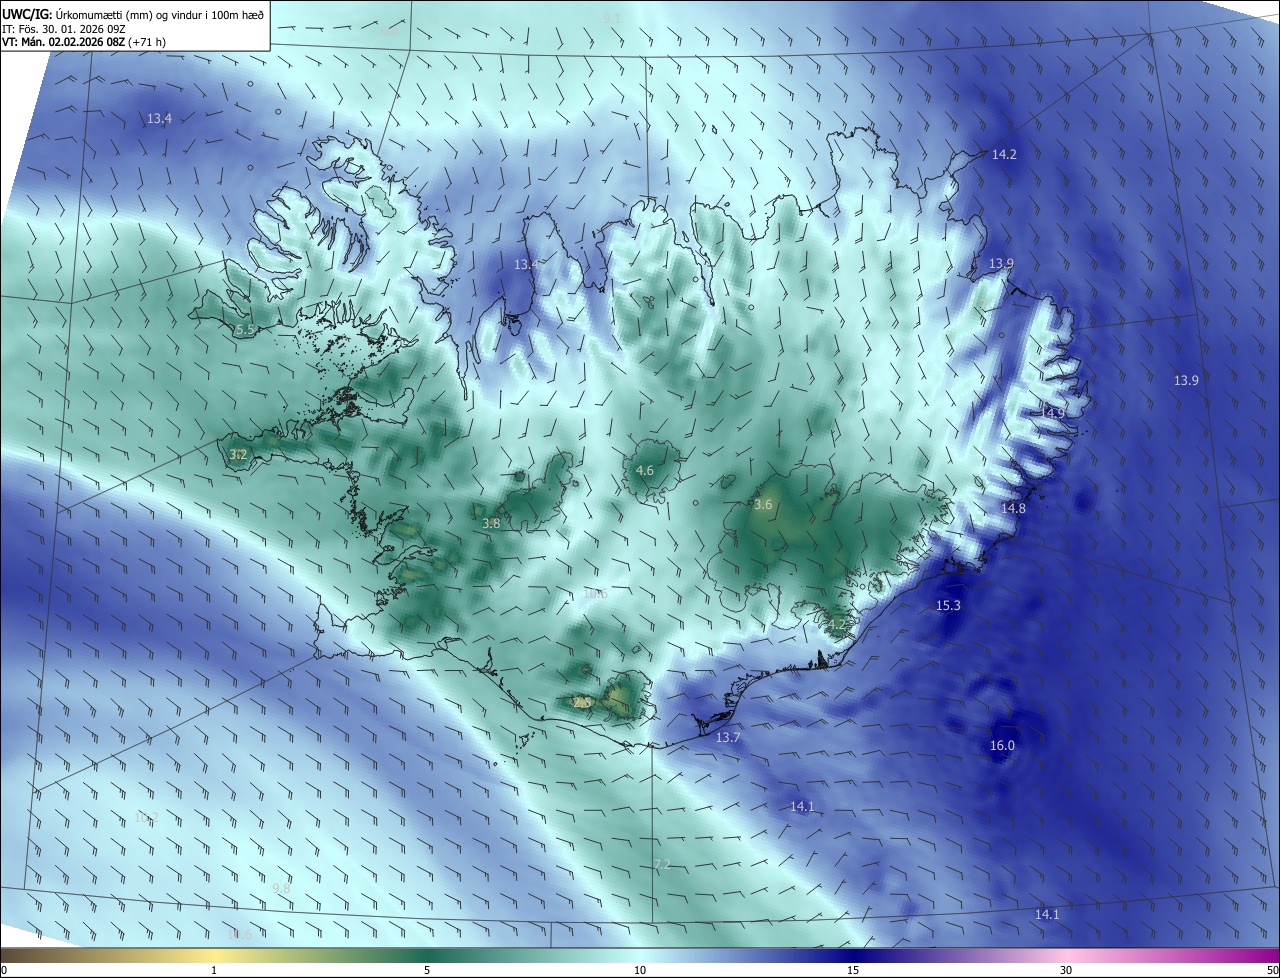Select the 'VT: Mán. 02.02.2026 08Z' line
The height and width of the screenshot is (978, 1280).
coord(64,42)
